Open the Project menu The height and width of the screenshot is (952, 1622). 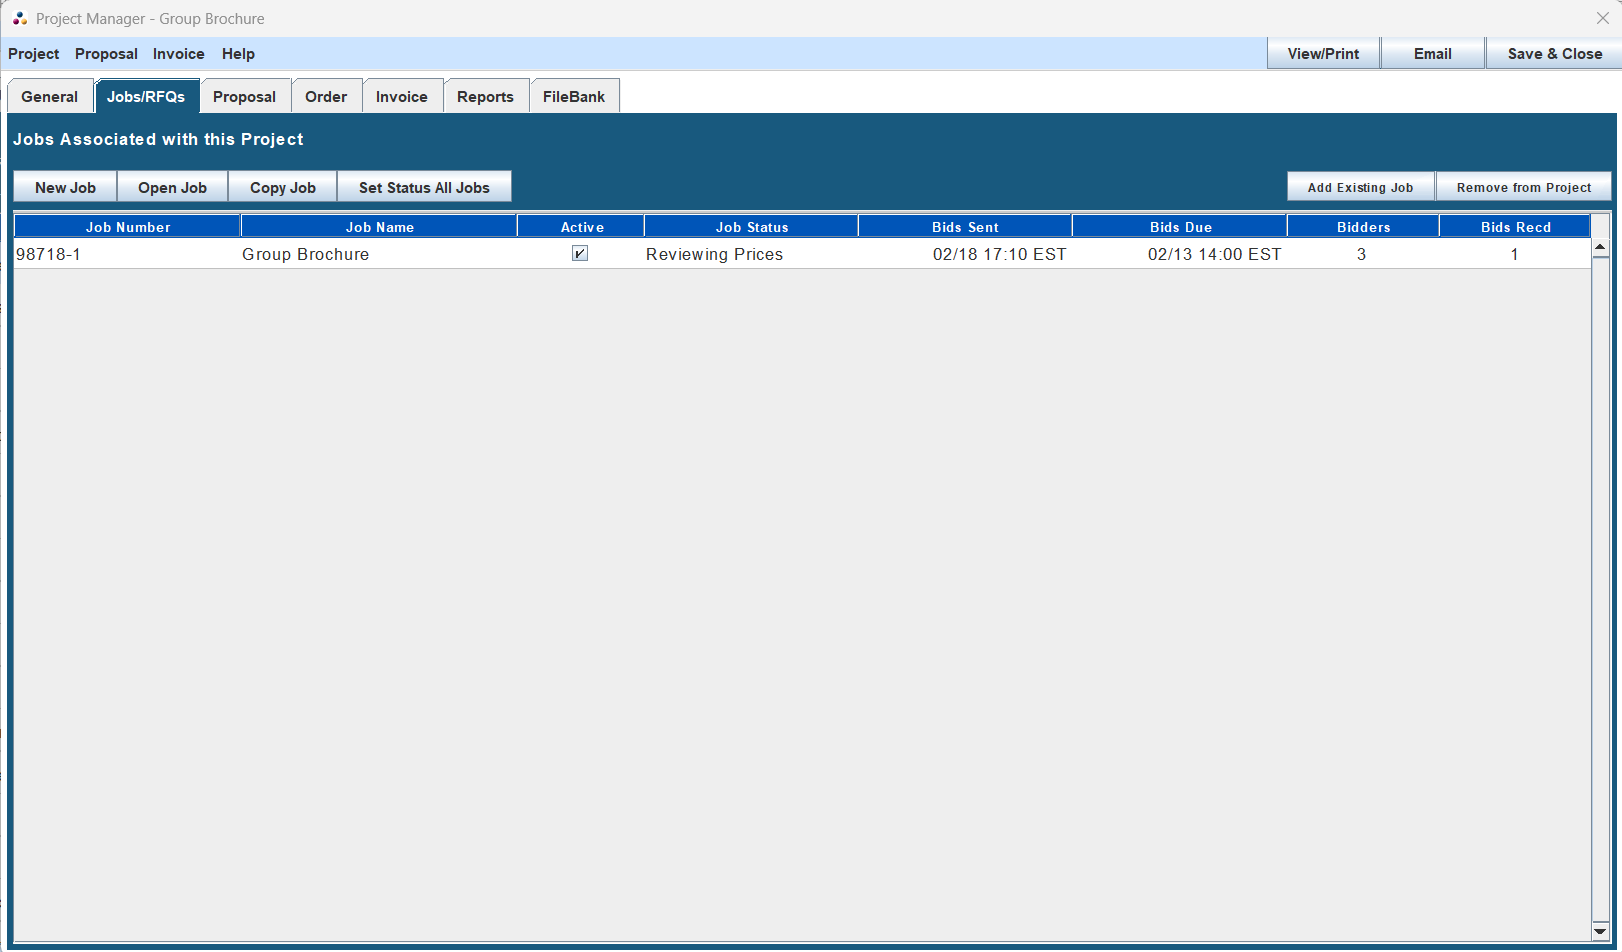click(x=33, y=54)
